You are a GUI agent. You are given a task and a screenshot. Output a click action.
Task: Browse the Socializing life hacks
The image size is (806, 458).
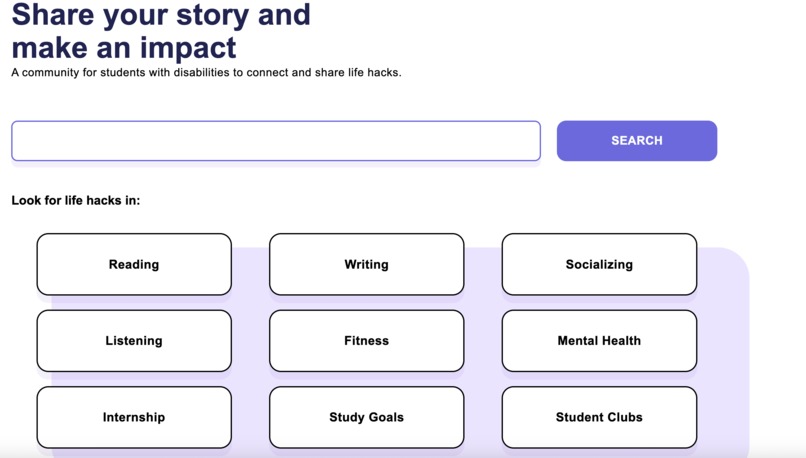(x=599, y=264)
